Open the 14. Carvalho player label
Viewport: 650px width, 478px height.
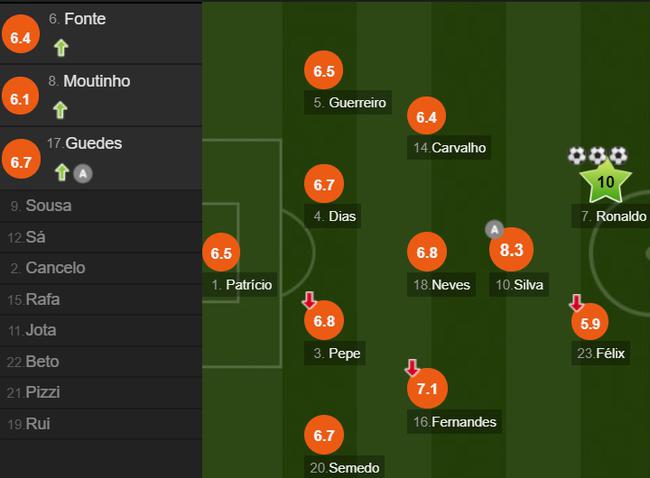click(449, 148)
